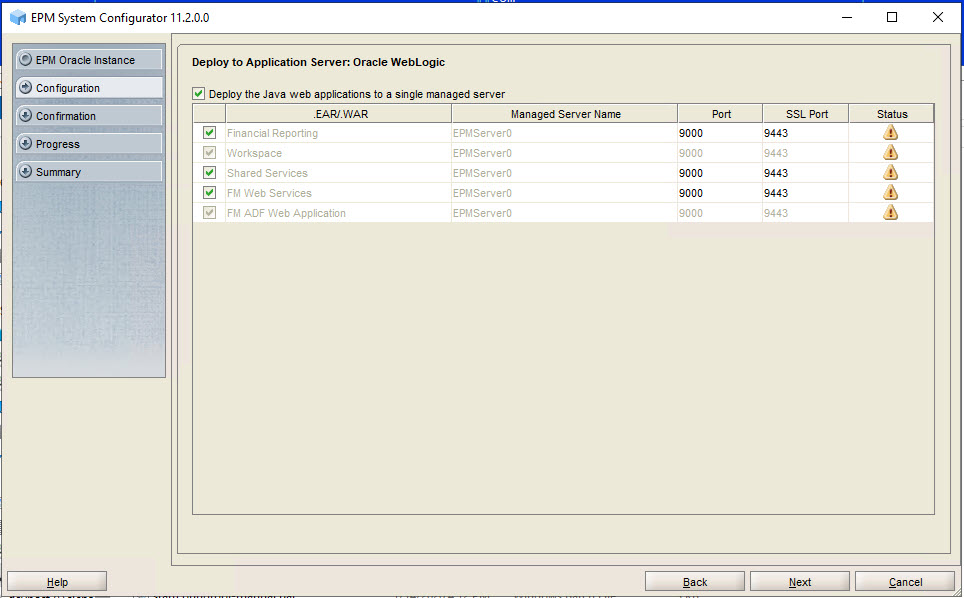Image resolution: width=964 pixels, height=598 pixels.
Task: Select the Confirmation step
Action: (89, 116)
